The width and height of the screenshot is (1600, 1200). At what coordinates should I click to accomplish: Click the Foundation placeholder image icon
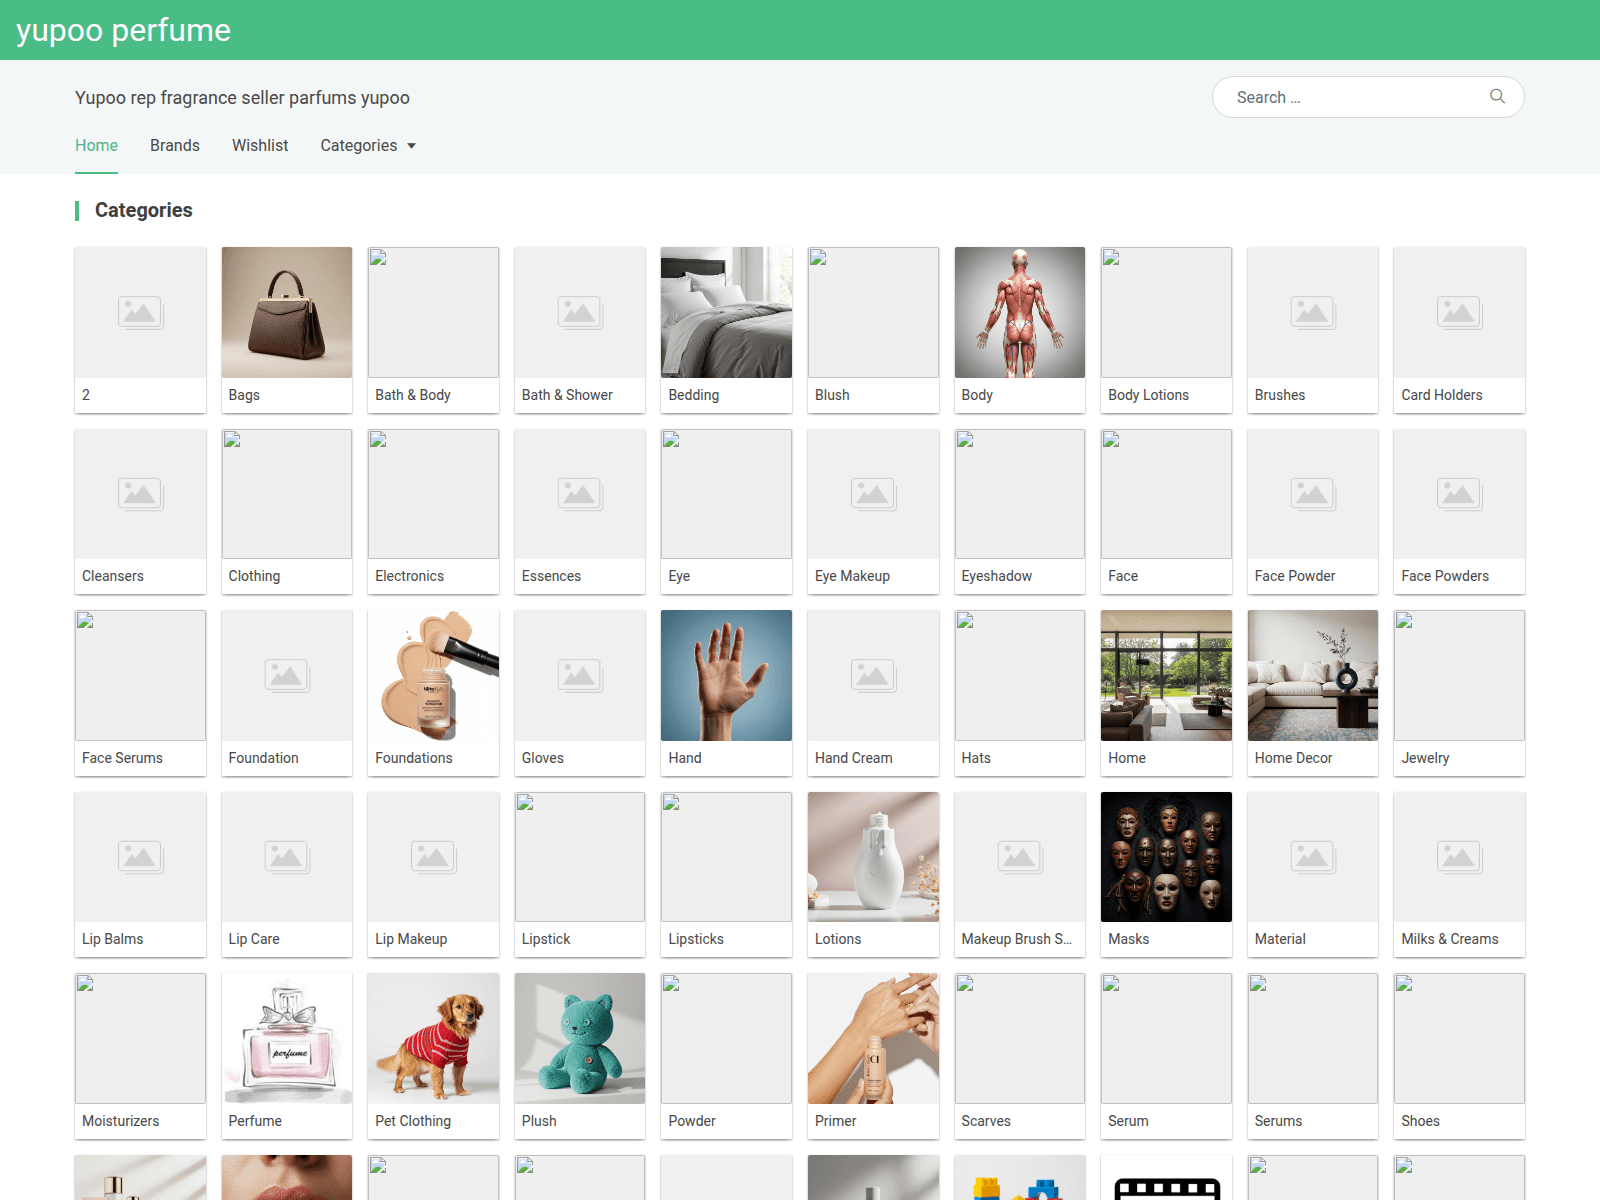(287, 675)
